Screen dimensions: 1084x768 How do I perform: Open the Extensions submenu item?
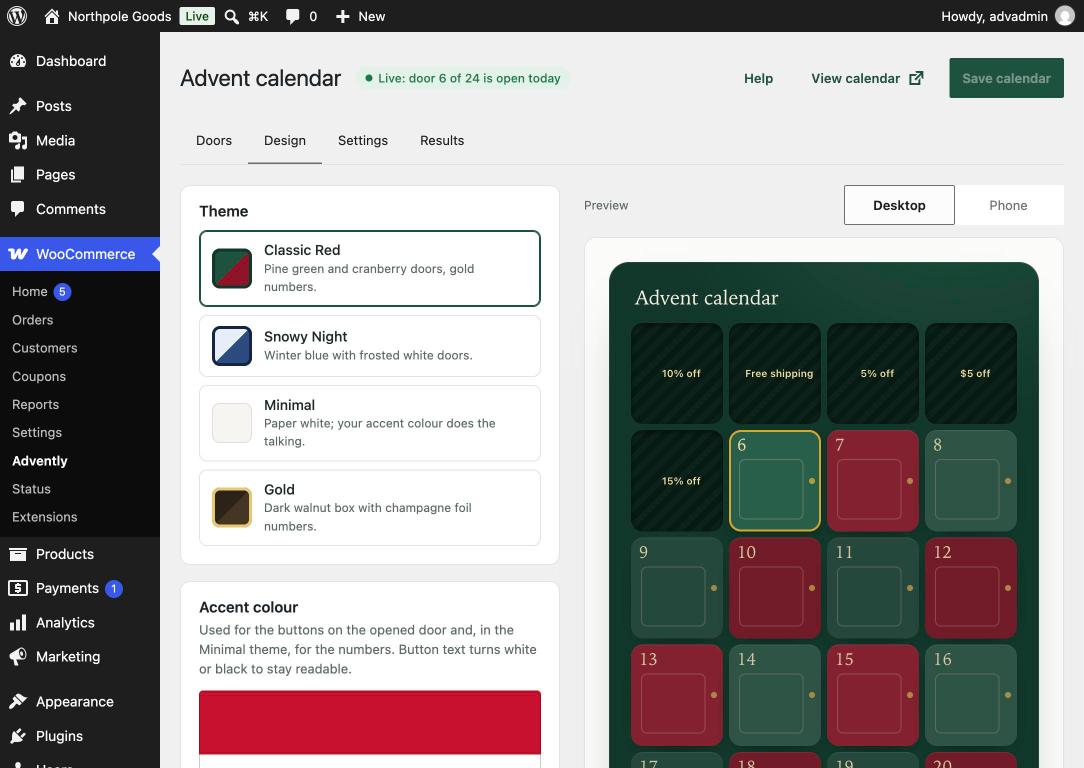click(x=44, y=516)
